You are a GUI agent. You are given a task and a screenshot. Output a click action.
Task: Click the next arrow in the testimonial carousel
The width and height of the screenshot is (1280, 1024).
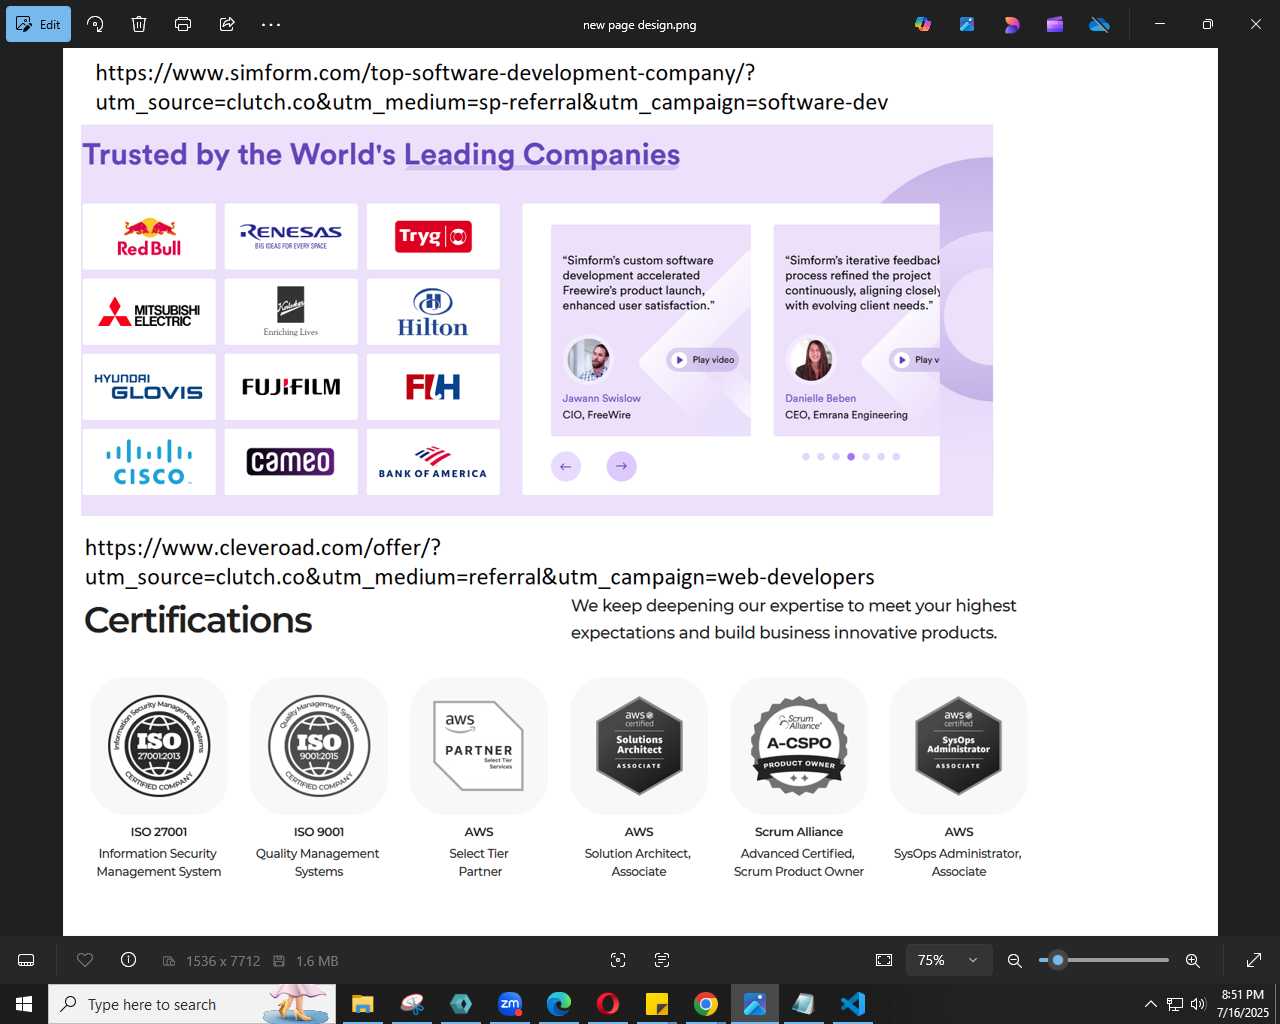point(622,466)
